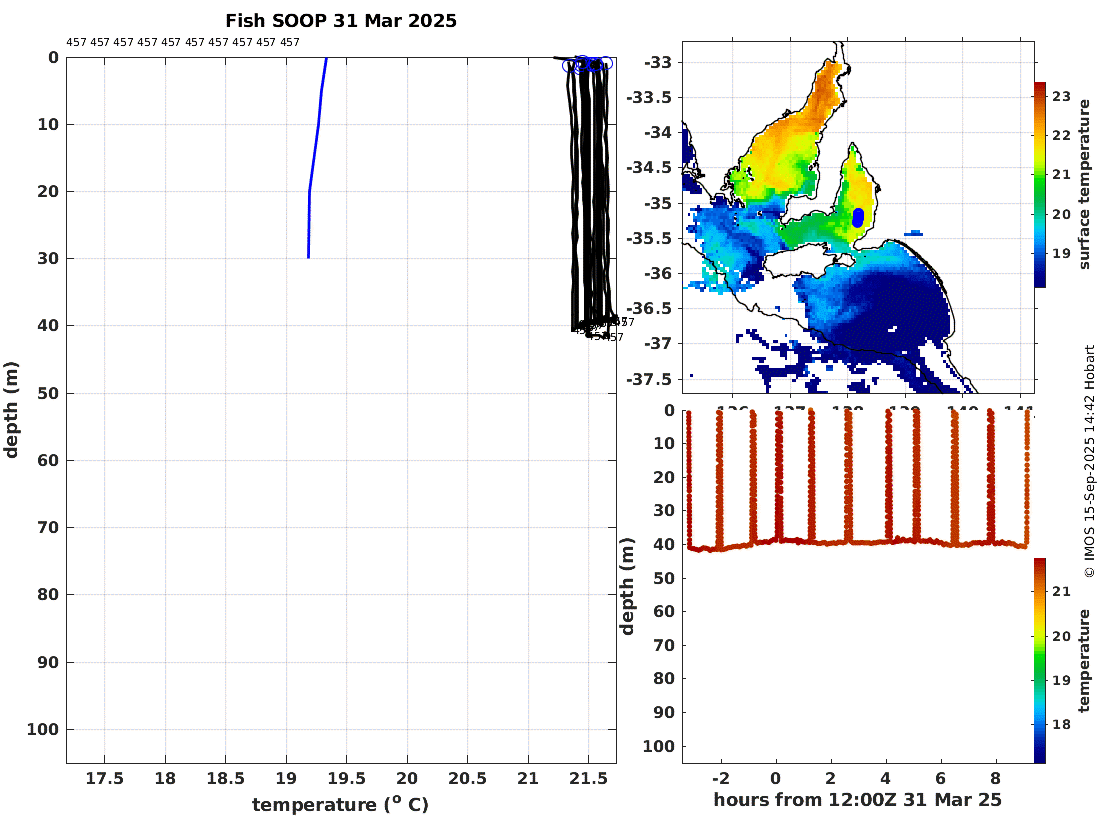Click the '6' hour tick on the time axis
The width and height of the screenshot is (1100, 820).
pos(941,778)
